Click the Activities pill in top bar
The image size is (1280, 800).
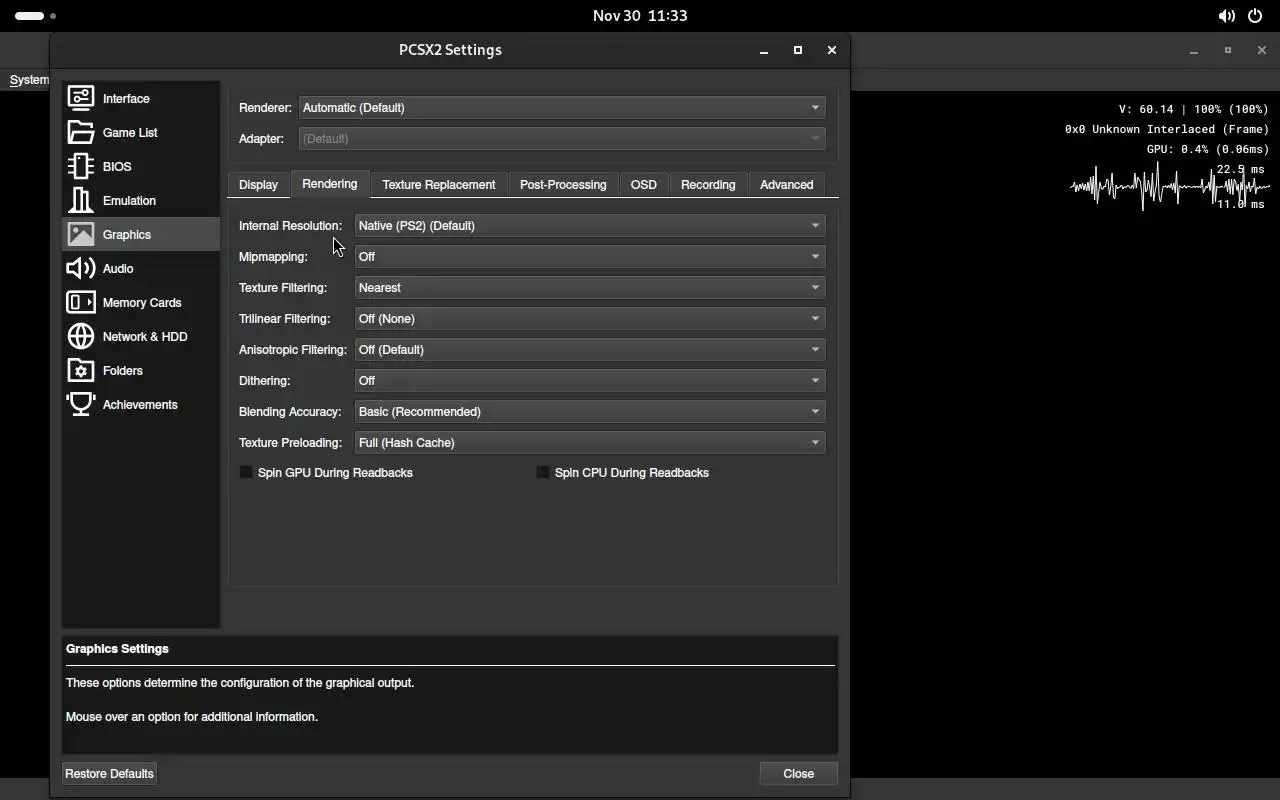[x=35, y=16]
